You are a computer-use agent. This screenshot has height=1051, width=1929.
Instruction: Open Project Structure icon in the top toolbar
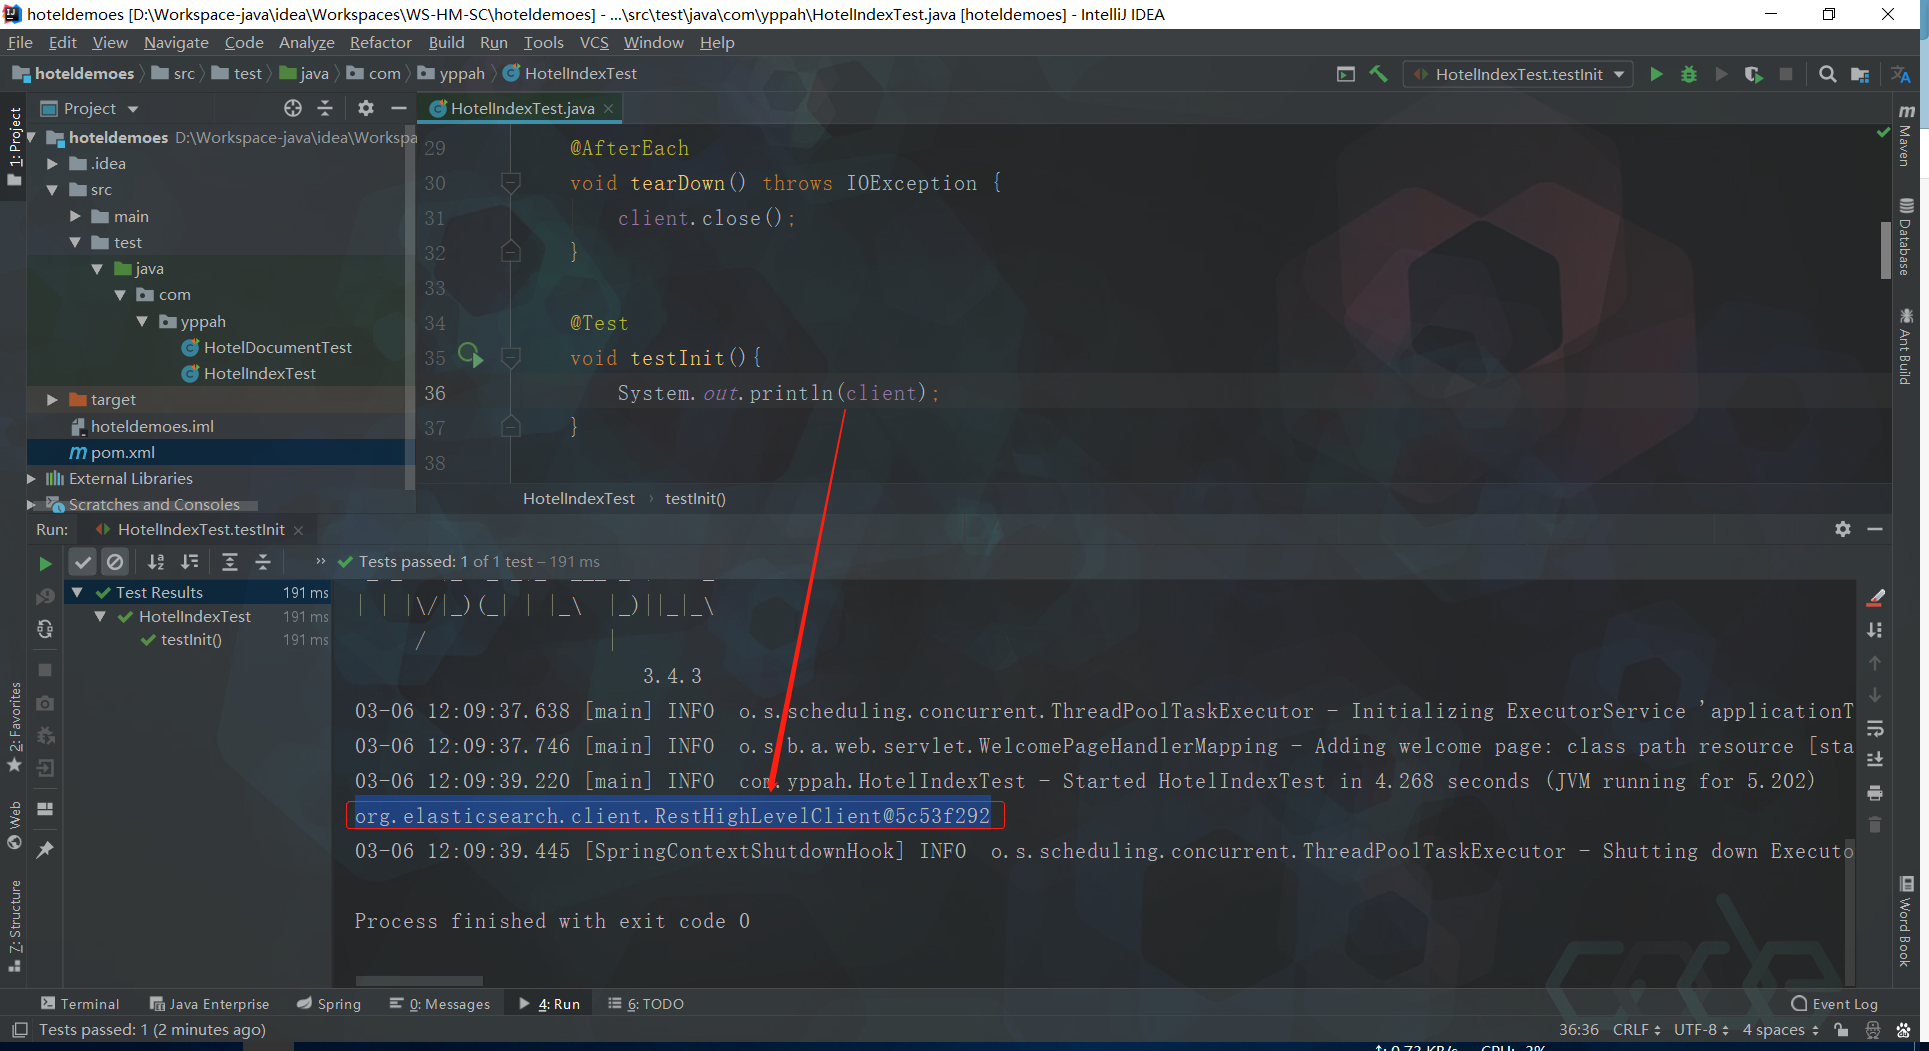pos(1860,74)
